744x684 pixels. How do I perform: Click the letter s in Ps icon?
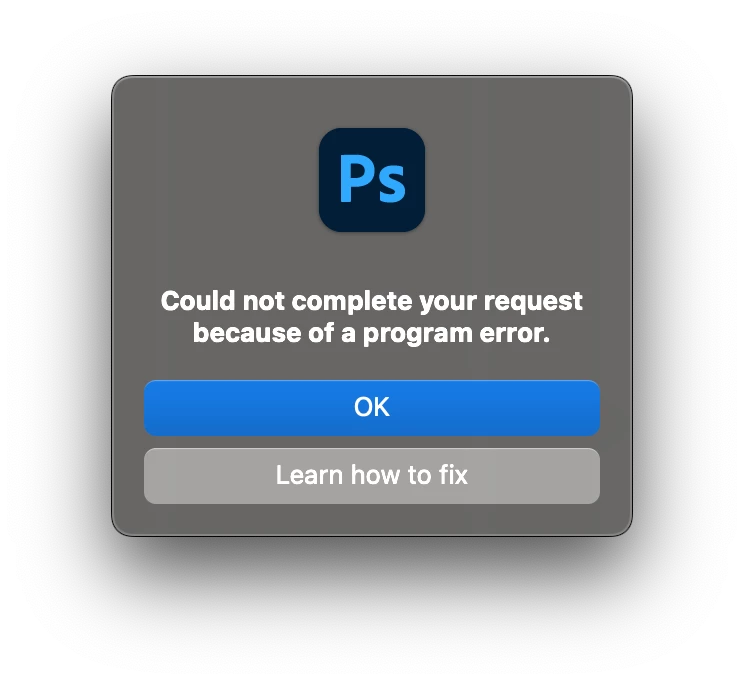pyautogui.click(x=391, y=185)
